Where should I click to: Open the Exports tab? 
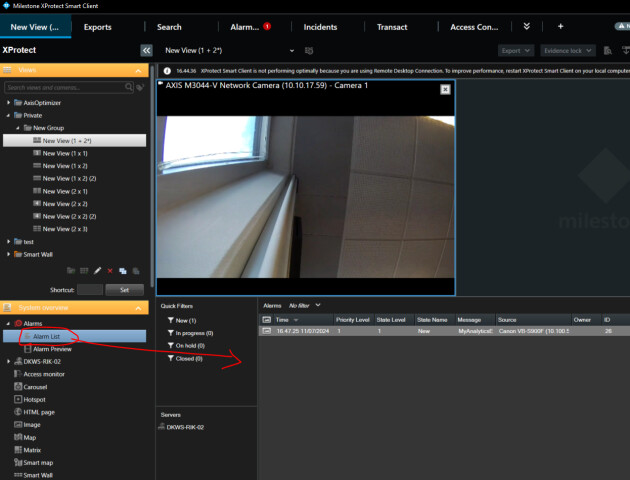[98, 27]
